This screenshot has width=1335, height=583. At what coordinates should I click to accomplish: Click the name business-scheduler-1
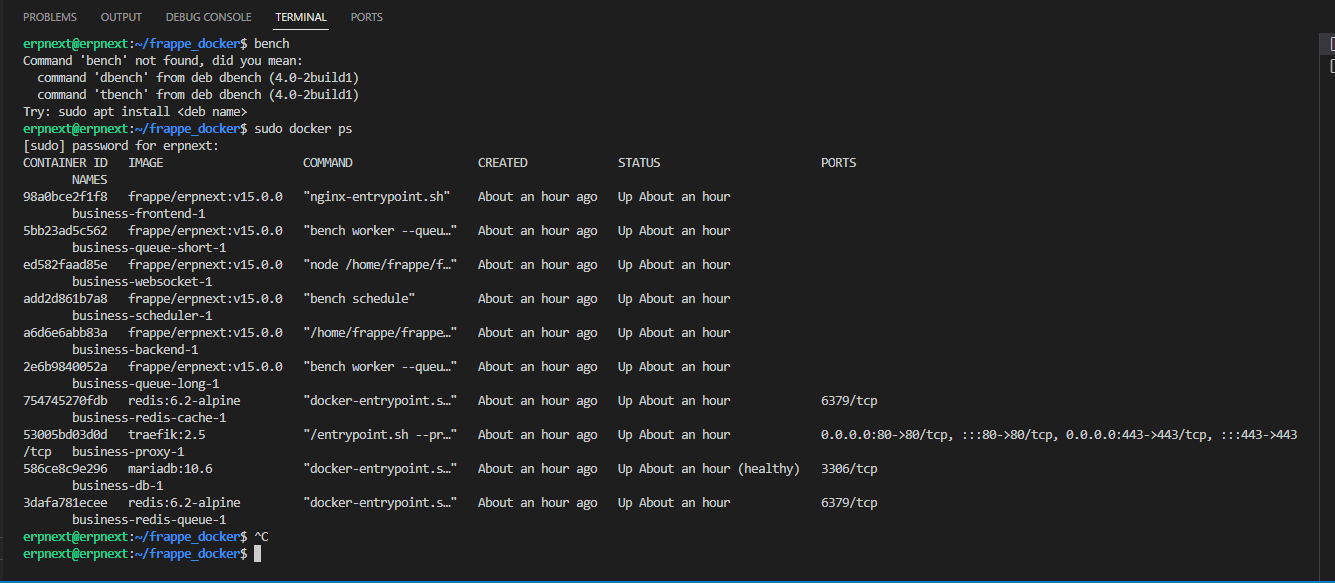(142, 316)
